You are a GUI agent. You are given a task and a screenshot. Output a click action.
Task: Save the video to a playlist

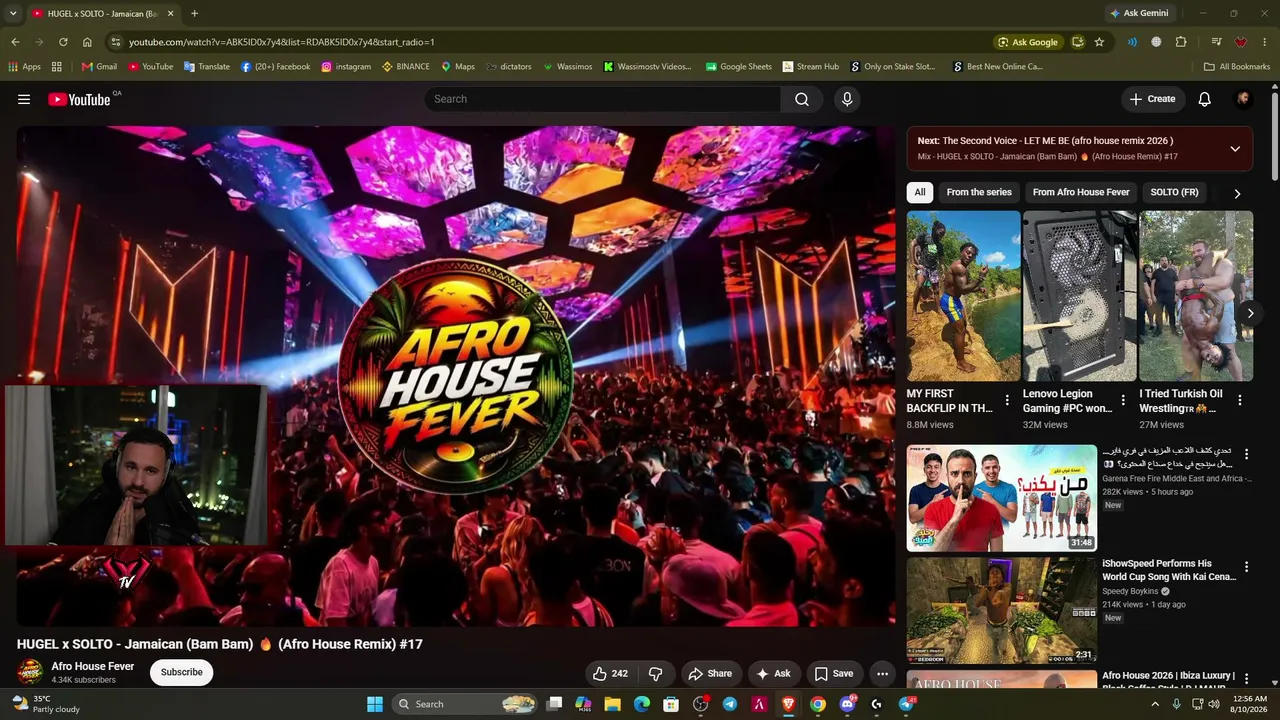coord(834,674)
